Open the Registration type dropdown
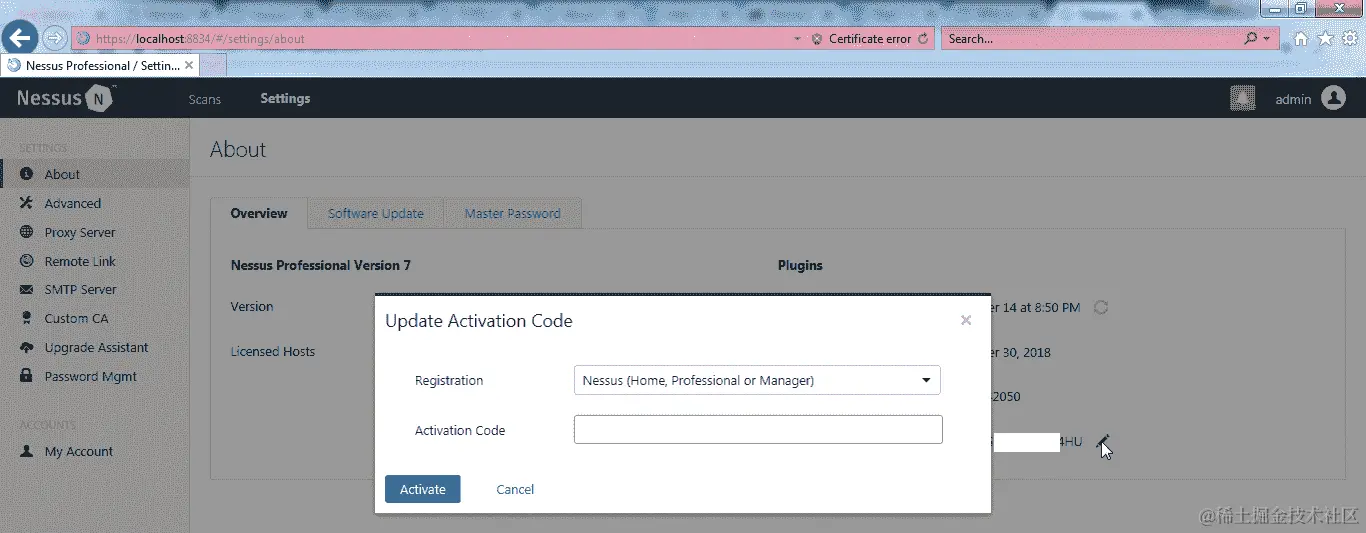 [x=757, y=380]
